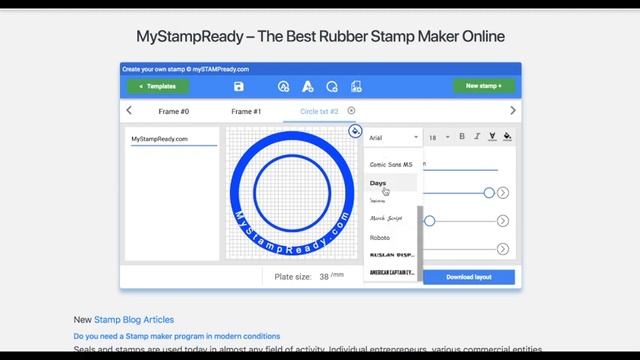Switch to the Frame #0 tab
The height and width of the screenshot is (360, 640).
click(x=173, y=111)
